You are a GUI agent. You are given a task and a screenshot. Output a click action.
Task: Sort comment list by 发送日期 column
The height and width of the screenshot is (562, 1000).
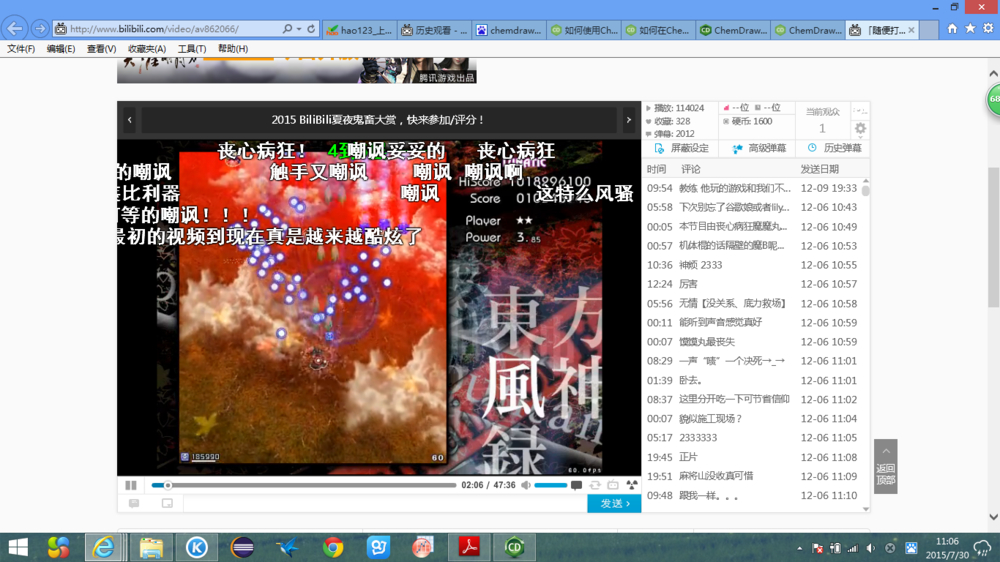[x=820, y=169]
